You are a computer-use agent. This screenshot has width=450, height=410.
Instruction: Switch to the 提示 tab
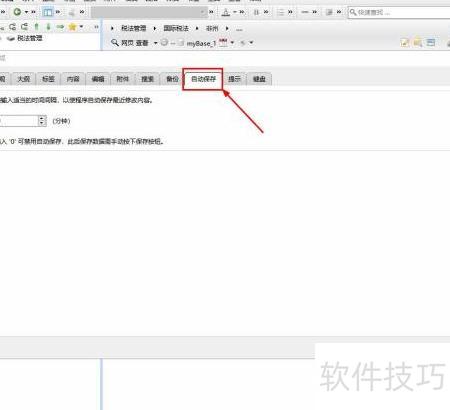[234, 79]
